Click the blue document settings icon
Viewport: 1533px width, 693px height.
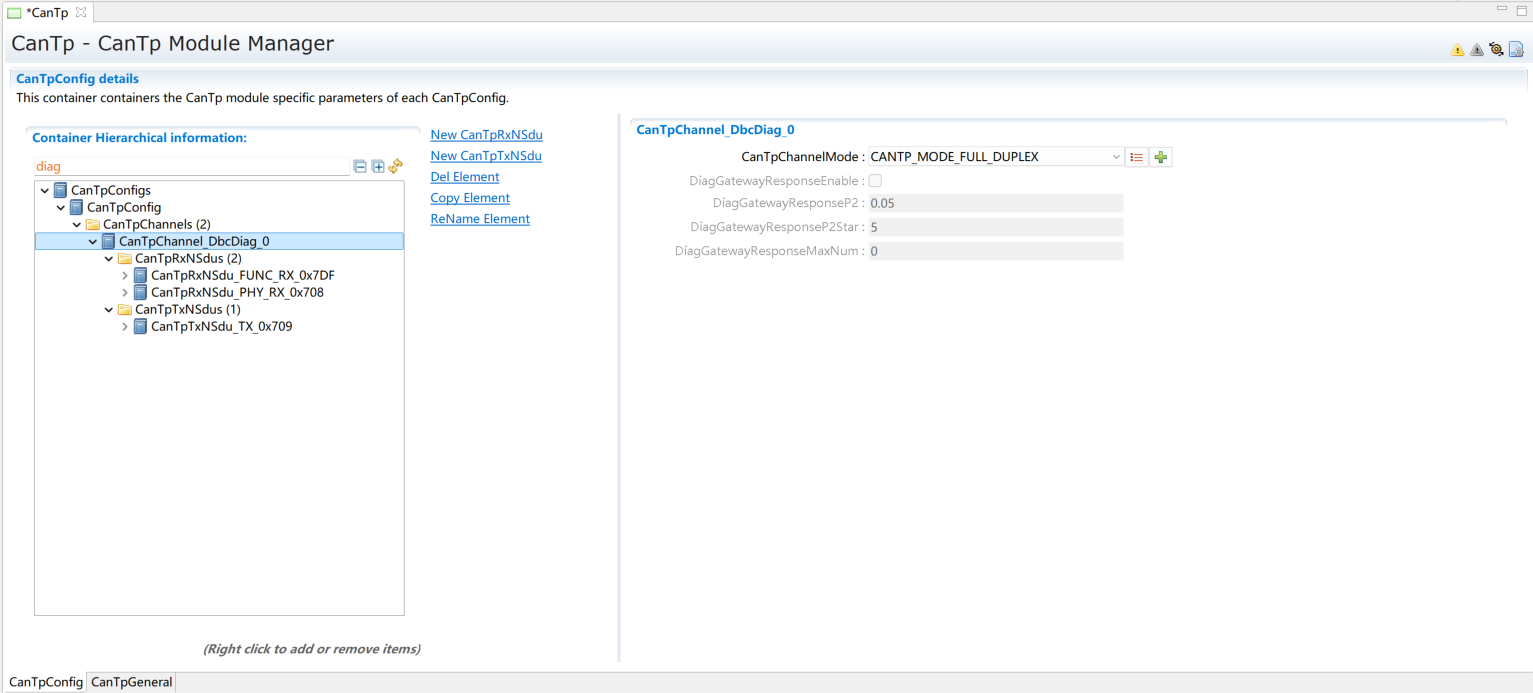(1516, 50)
